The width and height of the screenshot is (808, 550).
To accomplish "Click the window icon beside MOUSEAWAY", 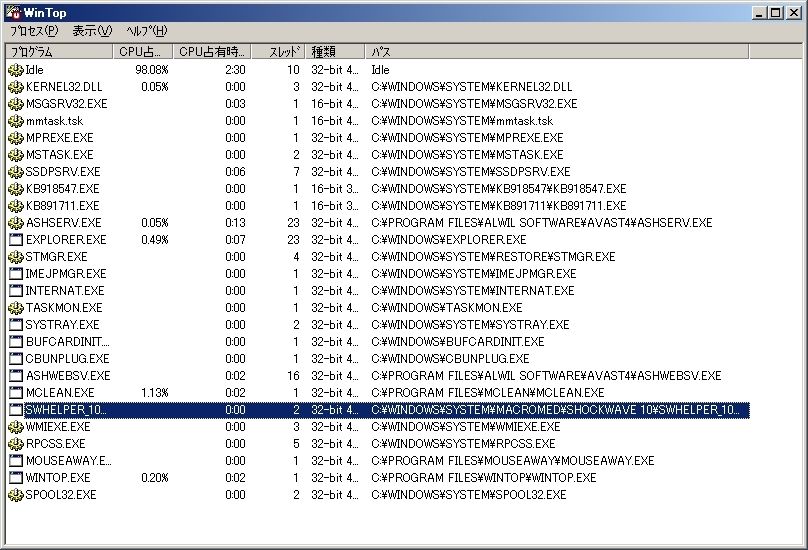I will point(16,461).
